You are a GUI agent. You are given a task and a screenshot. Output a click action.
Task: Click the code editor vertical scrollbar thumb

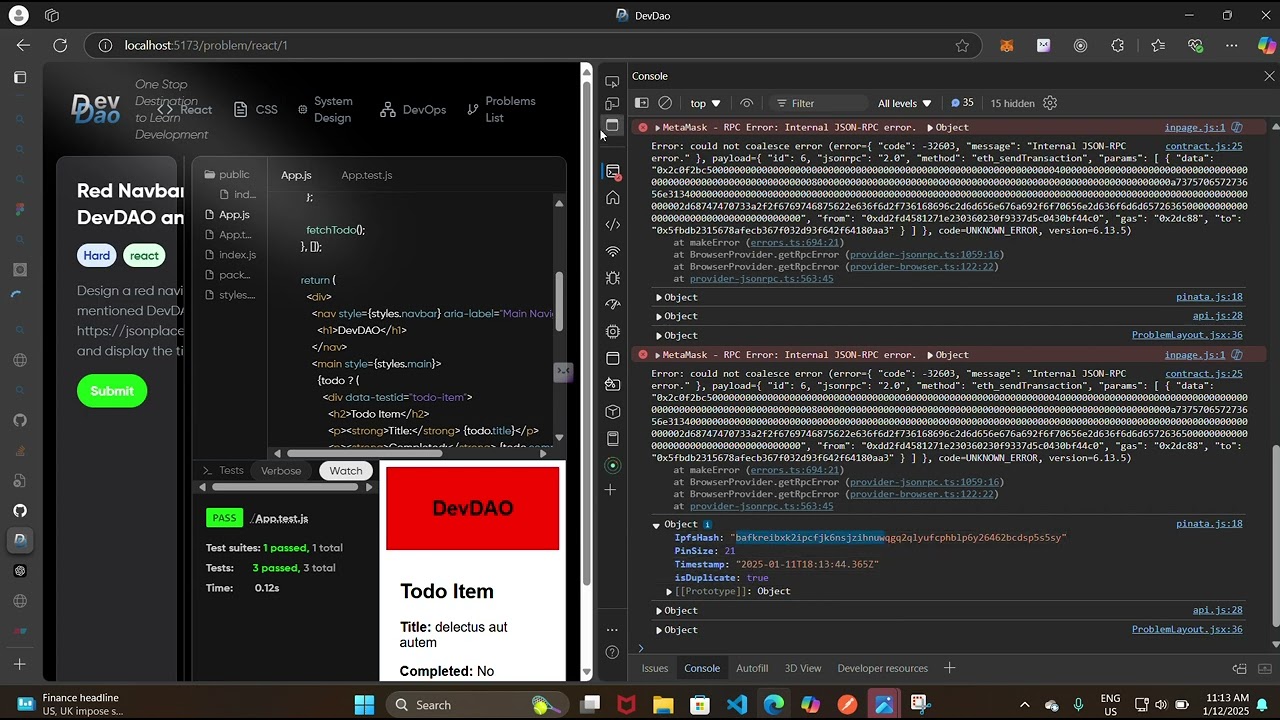(559, 300)
